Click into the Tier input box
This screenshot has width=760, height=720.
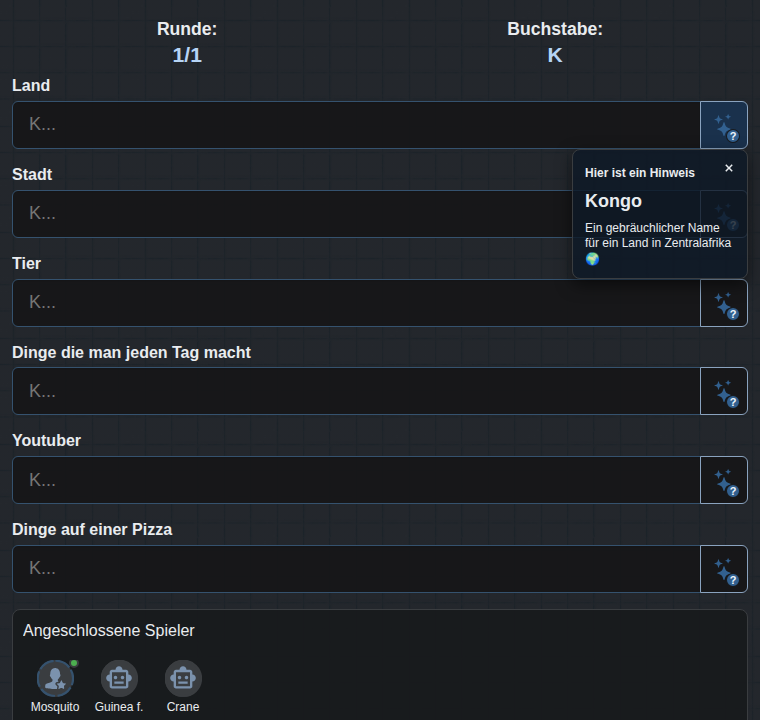356,303
